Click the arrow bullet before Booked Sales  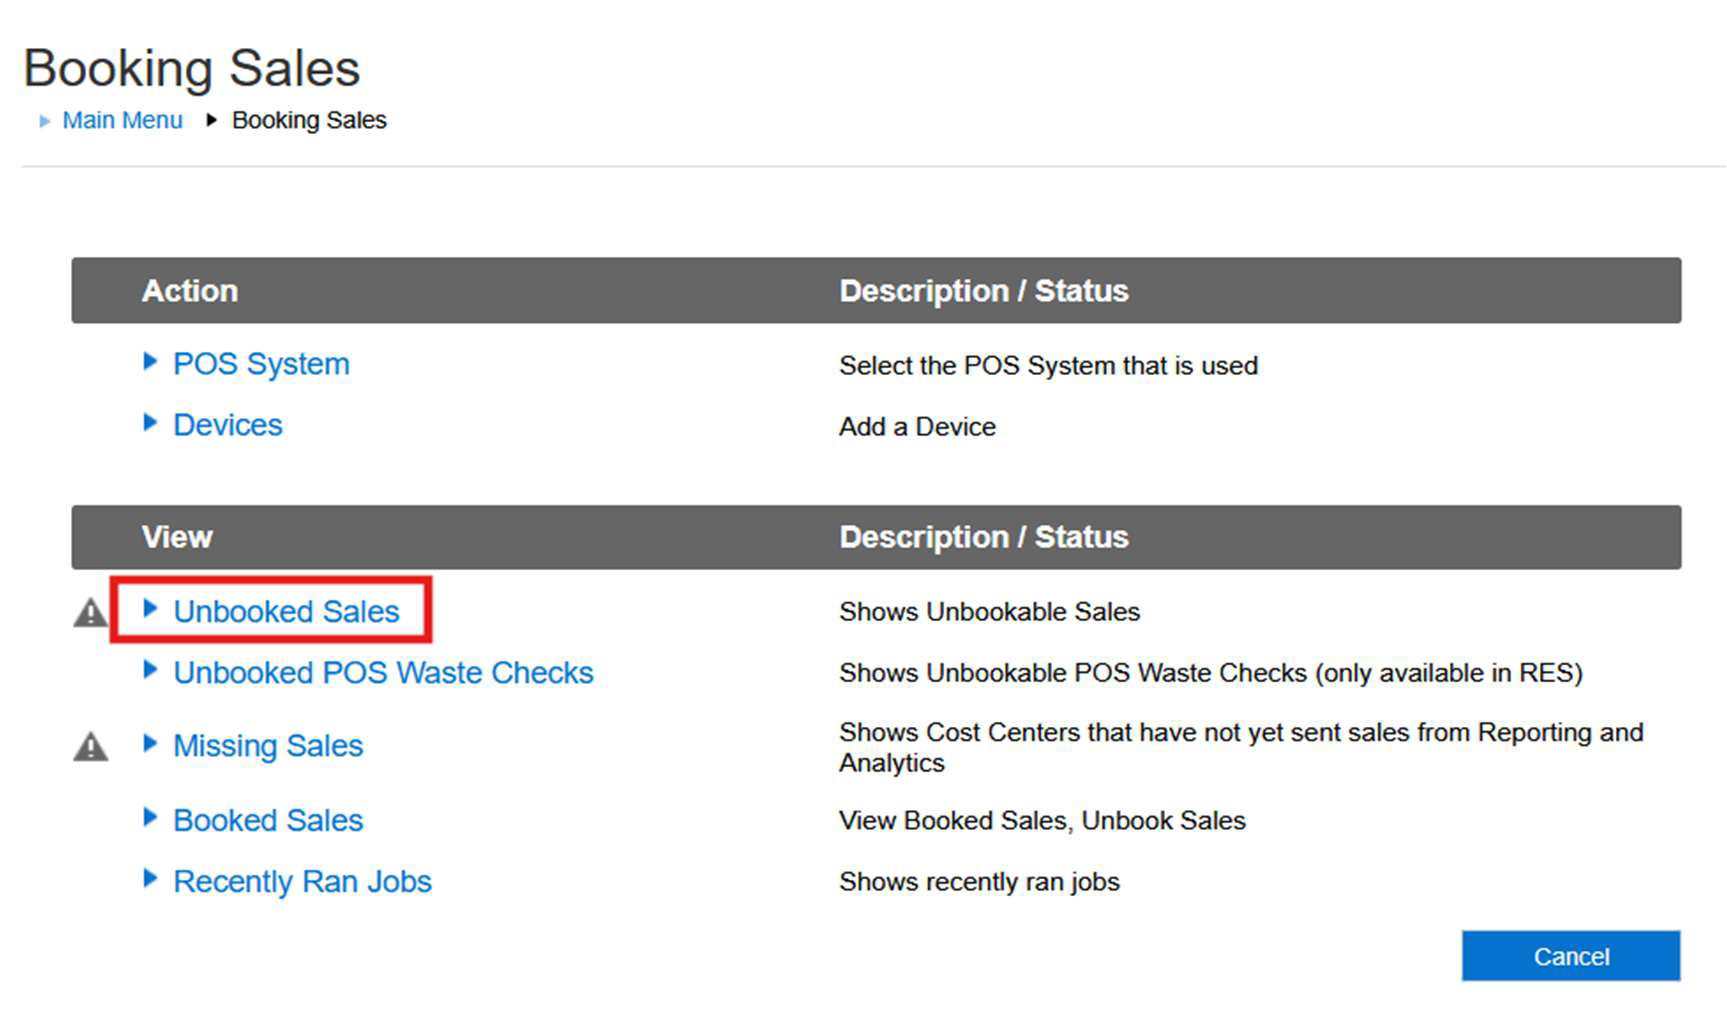(x=150, y=818)
